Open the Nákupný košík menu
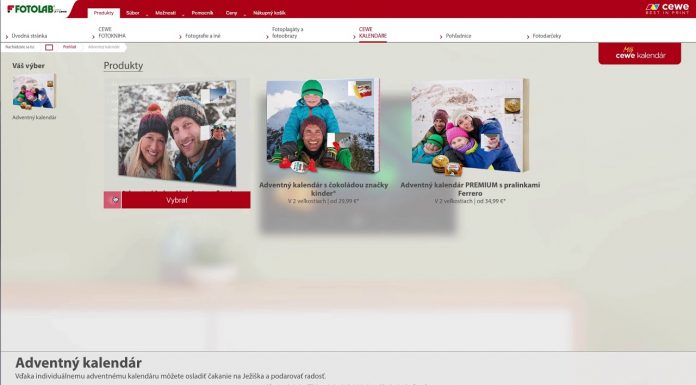Viewport: 696px width, 385px height. click(269, 13)
